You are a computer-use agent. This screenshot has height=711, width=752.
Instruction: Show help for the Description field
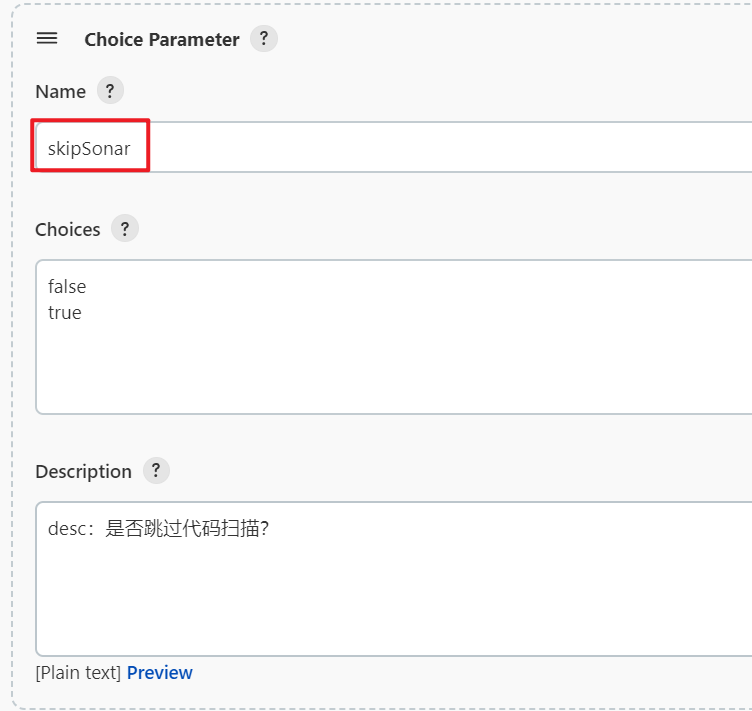click(156, 470)
